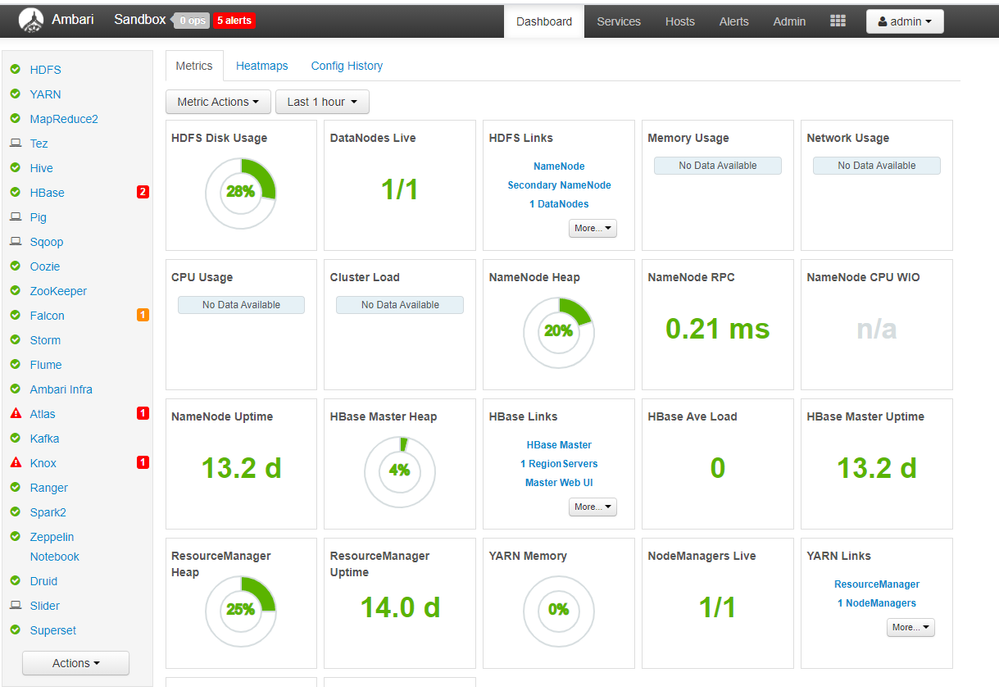Viewport: 999px width, 687px height.
Task: Click the 5 alerts button
Action: [234, 20]
